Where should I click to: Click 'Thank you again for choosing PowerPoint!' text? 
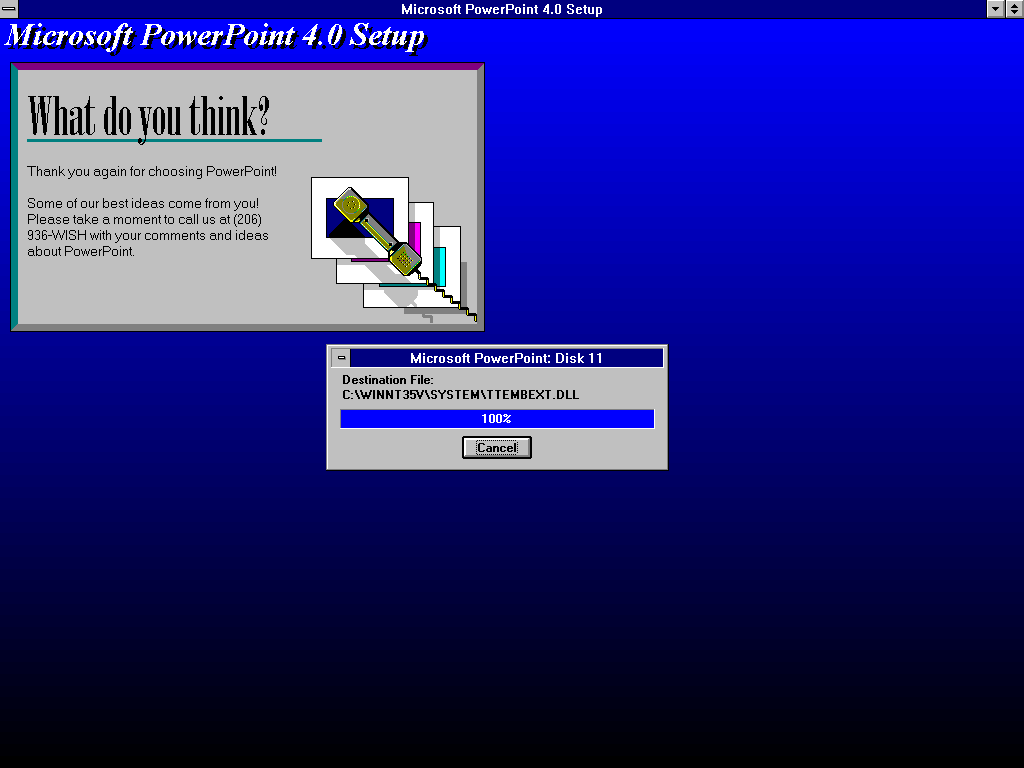coord(152,172)
